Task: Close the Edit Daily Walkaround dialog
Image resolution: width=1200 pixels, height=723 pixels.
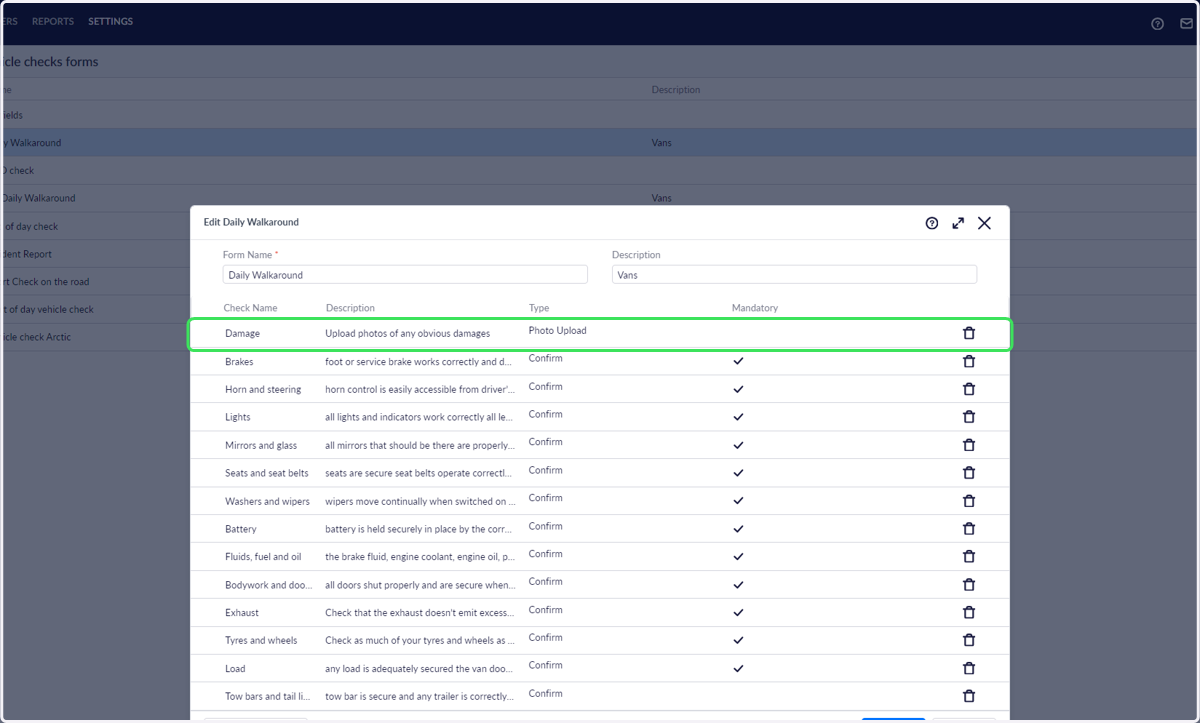Action: tap(984, 223)
